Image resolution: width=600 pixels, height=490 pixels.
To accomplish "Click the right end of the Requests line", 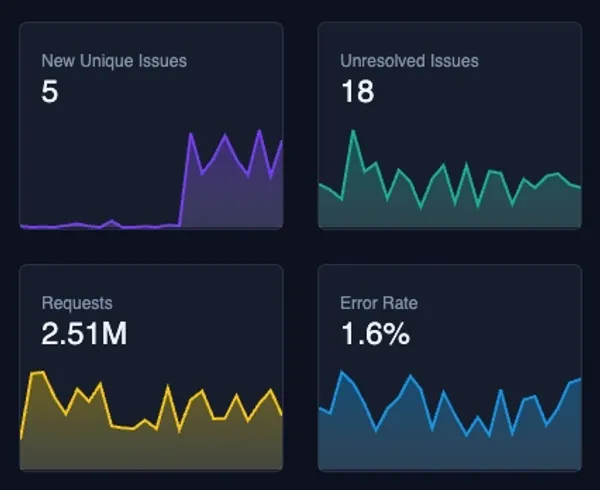I will click(x=281, y=411).
